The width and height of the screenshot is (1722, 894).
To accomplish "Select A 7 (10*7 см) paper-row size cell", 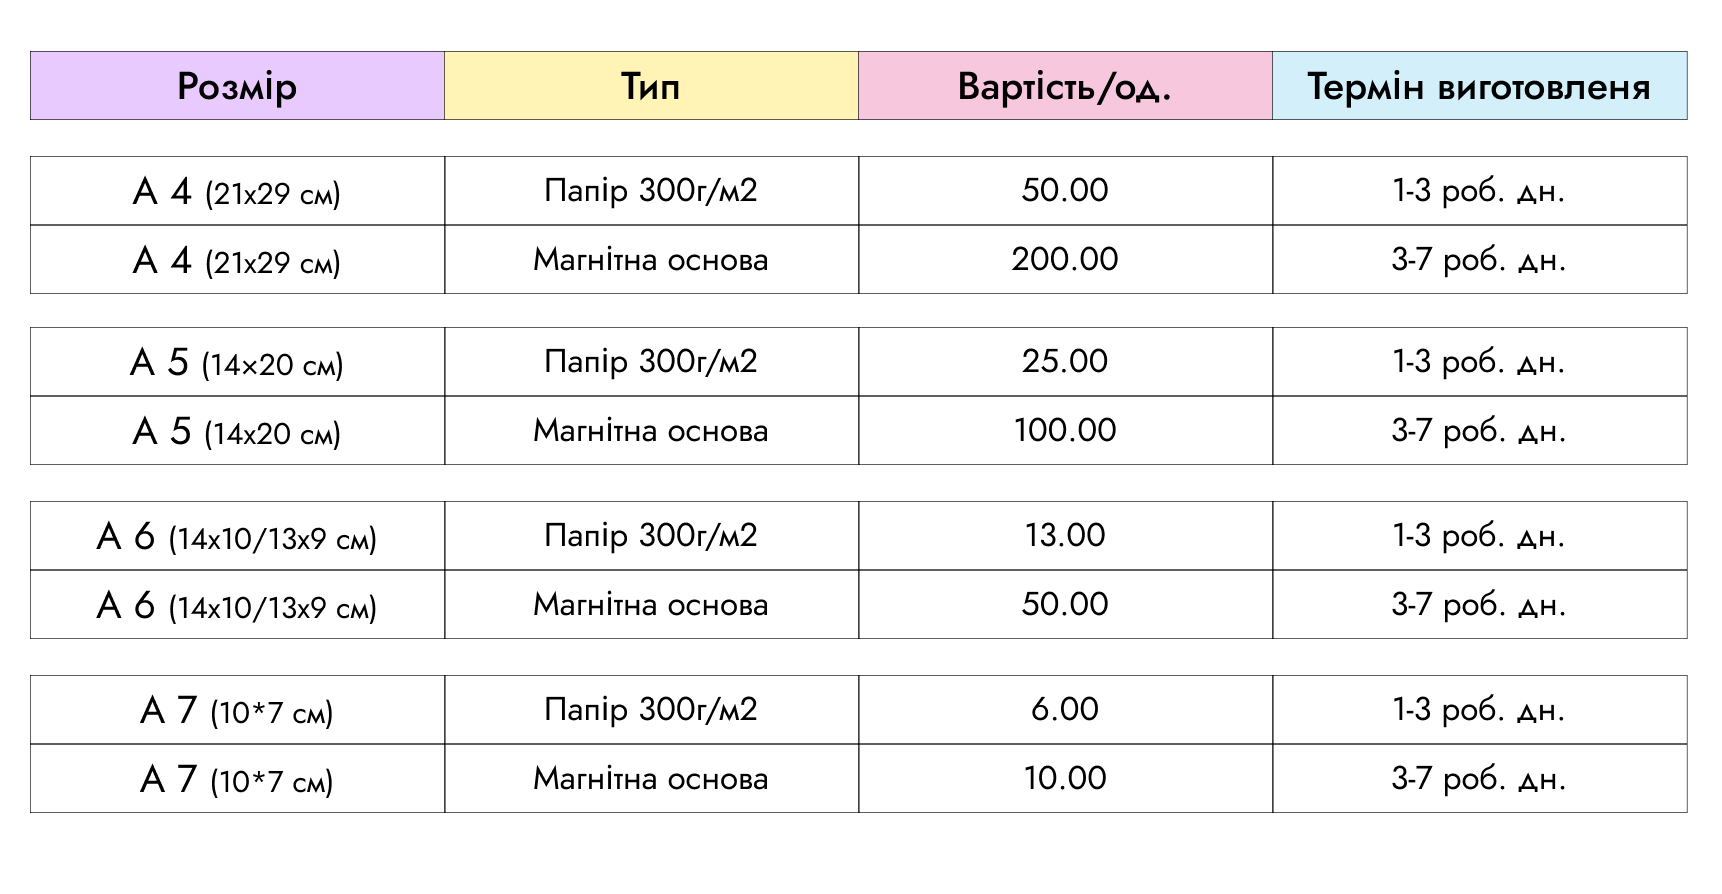I will pos(237,710).
